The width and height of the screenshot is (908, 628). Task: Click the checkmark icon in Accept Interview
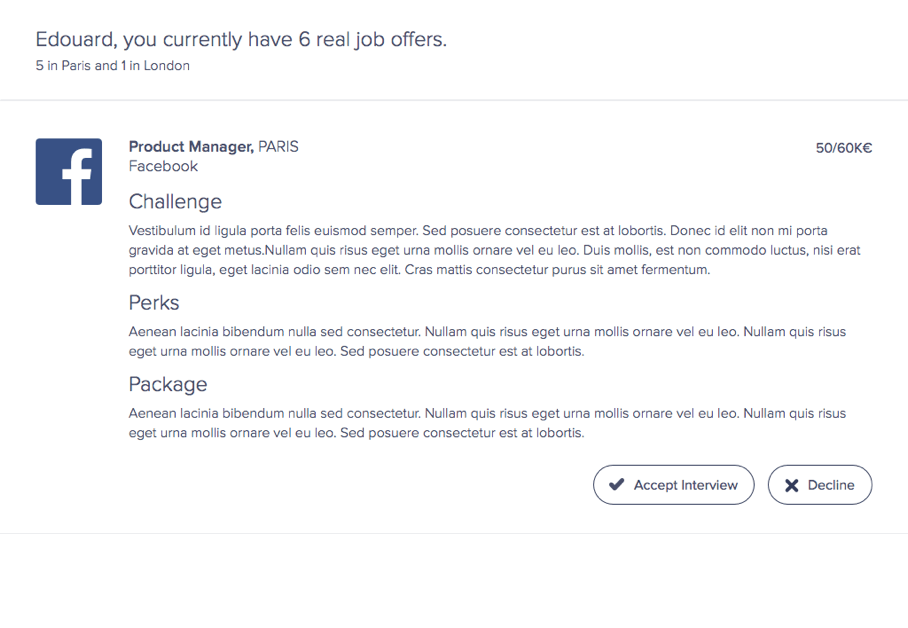[617, 484]
